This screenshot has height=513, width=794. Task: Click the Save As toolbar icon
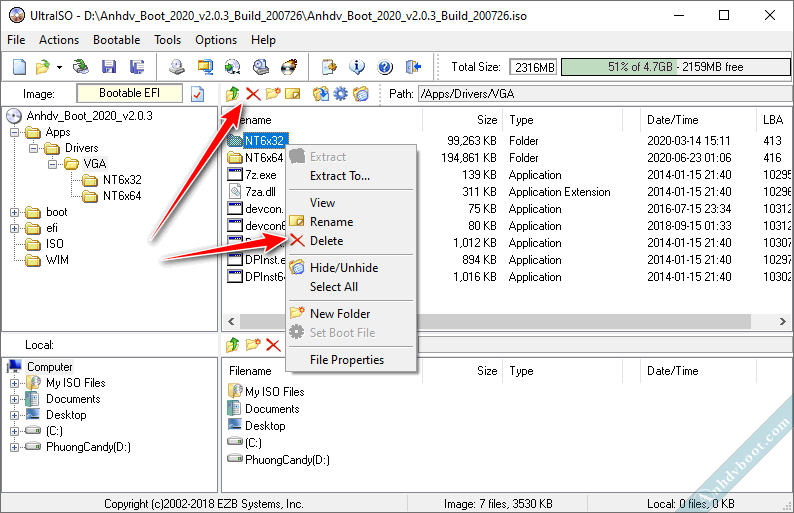pyautogui.click(x=137, y=67)
